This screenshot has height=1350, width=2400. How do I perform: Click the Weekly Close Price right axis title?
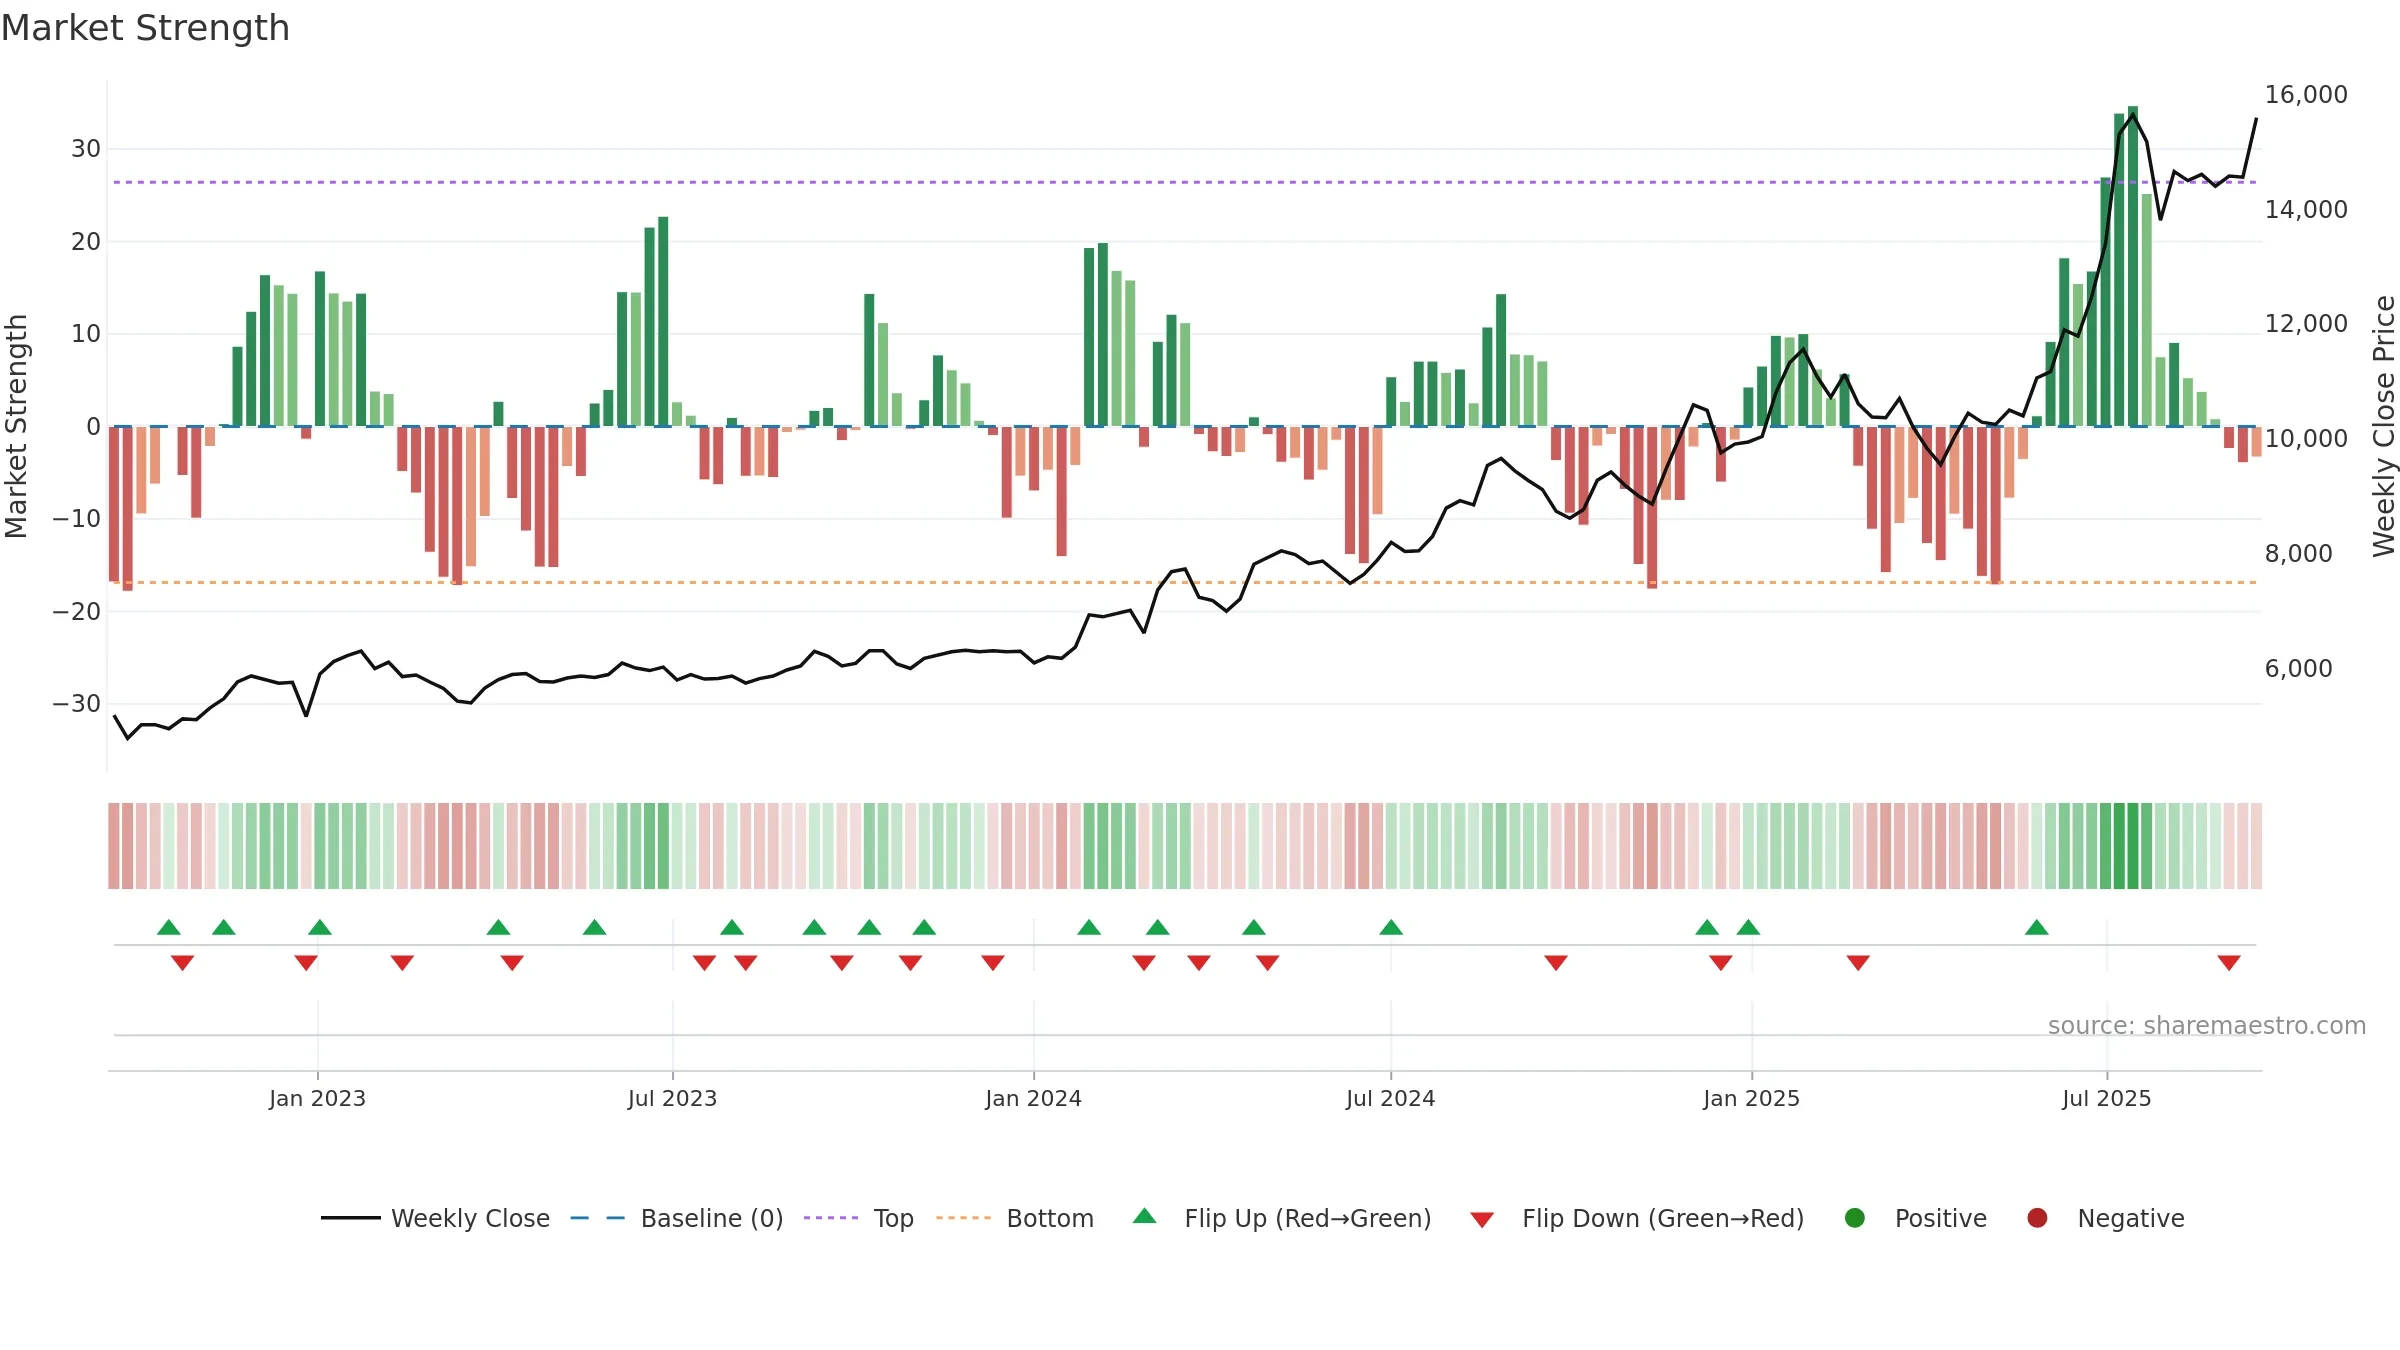pos(2384,426)
